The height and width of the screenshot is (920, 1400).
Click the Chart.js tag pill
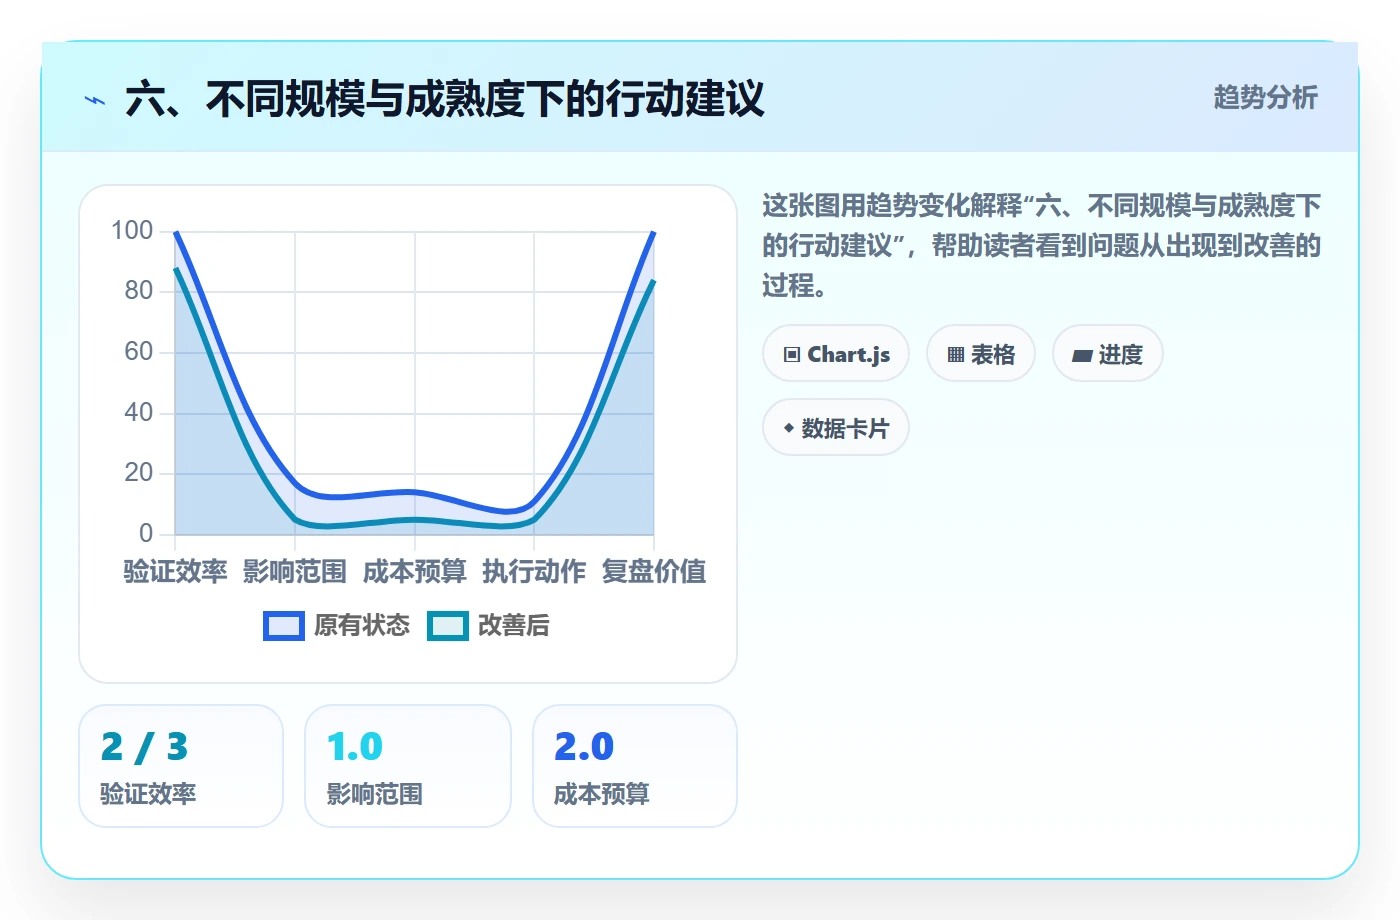tap(836, 353)
